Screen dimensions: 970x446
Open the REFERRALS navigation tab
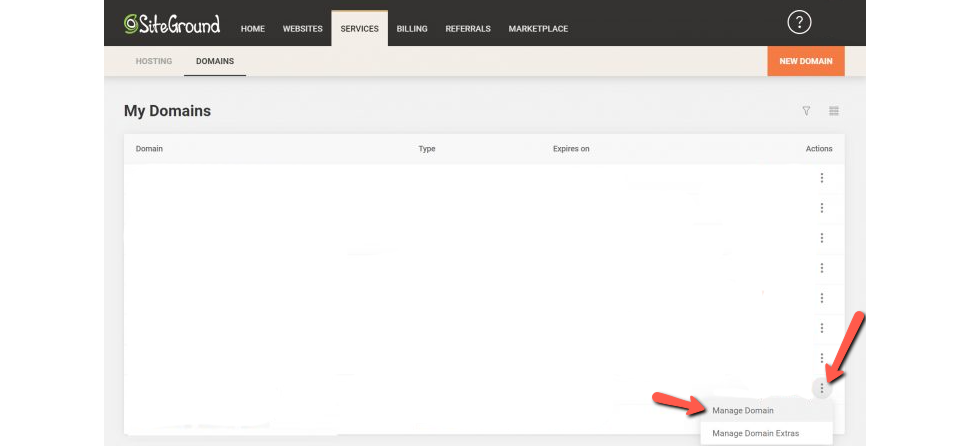[468, 29]
